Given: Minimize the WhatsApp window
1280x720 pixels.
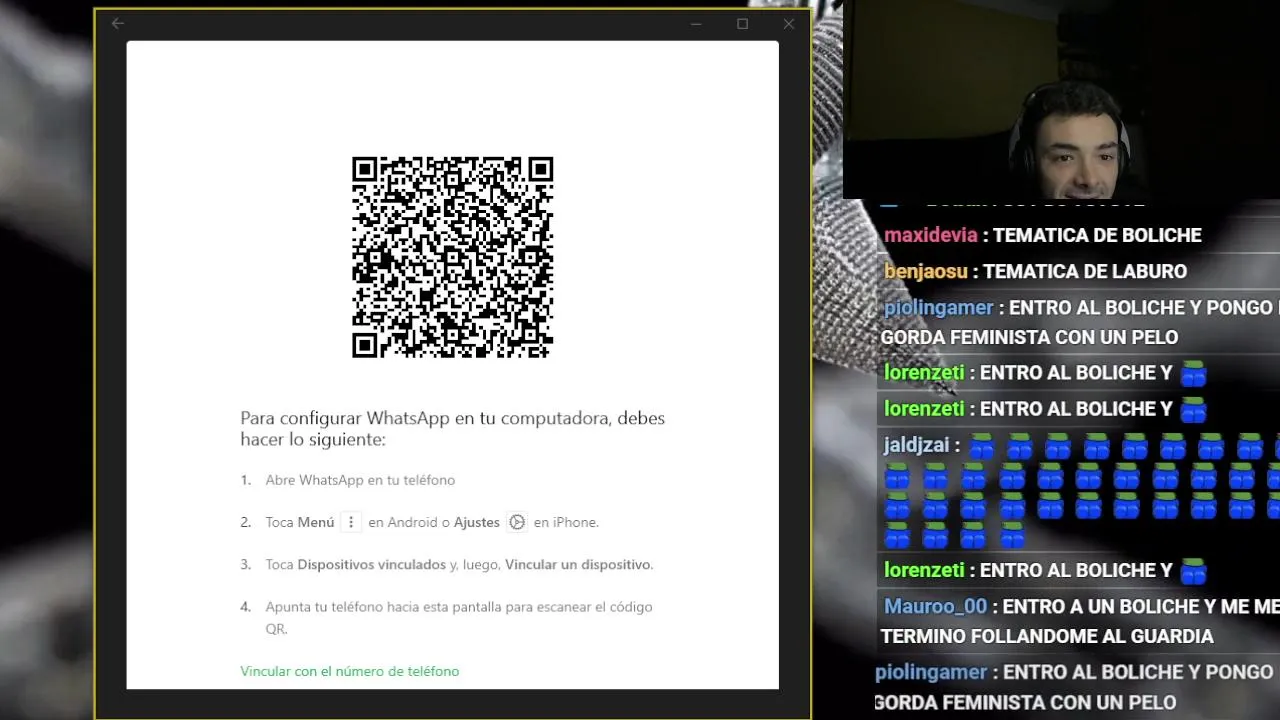Looking at the screenshot, I should point(696,24).
